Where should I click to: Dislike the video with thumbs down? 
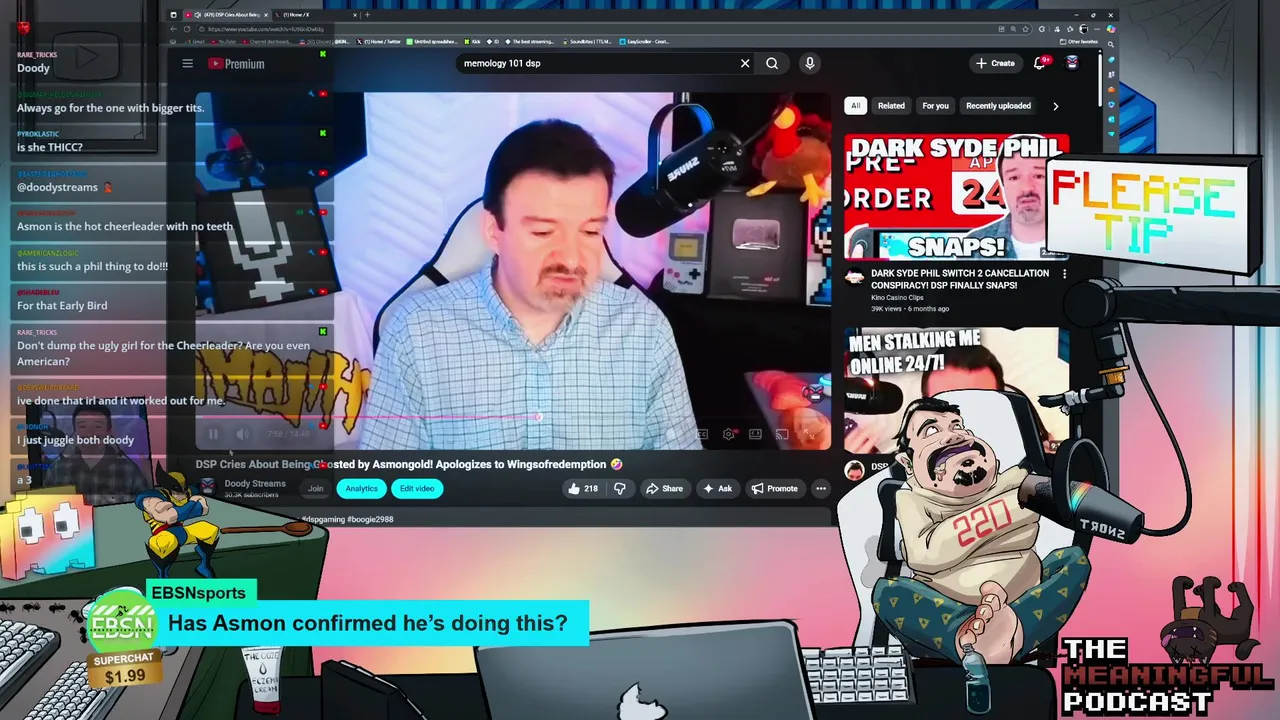point(620,488)
